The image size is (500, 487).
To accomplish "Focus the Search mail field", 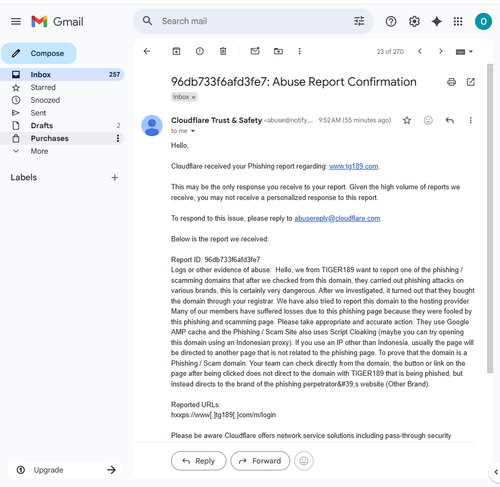I will [x=253, y=21].
